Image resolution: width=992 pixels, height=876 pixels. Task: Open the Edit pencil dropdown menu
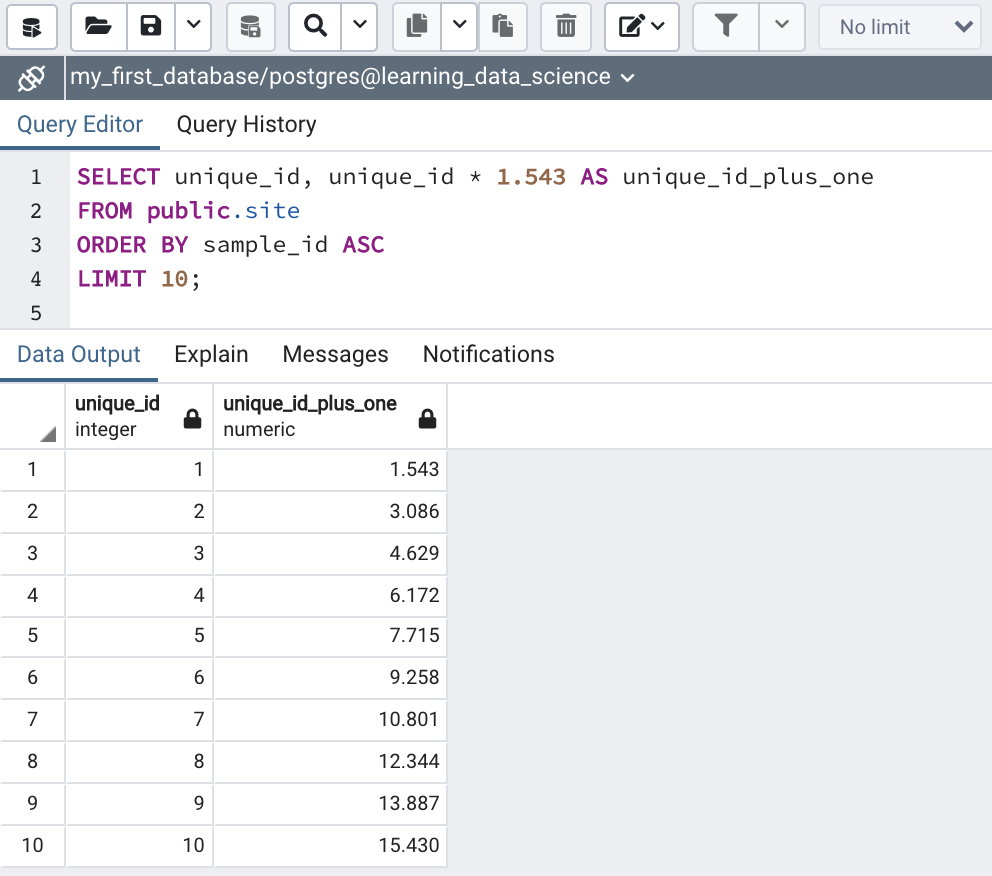point(642,26)
